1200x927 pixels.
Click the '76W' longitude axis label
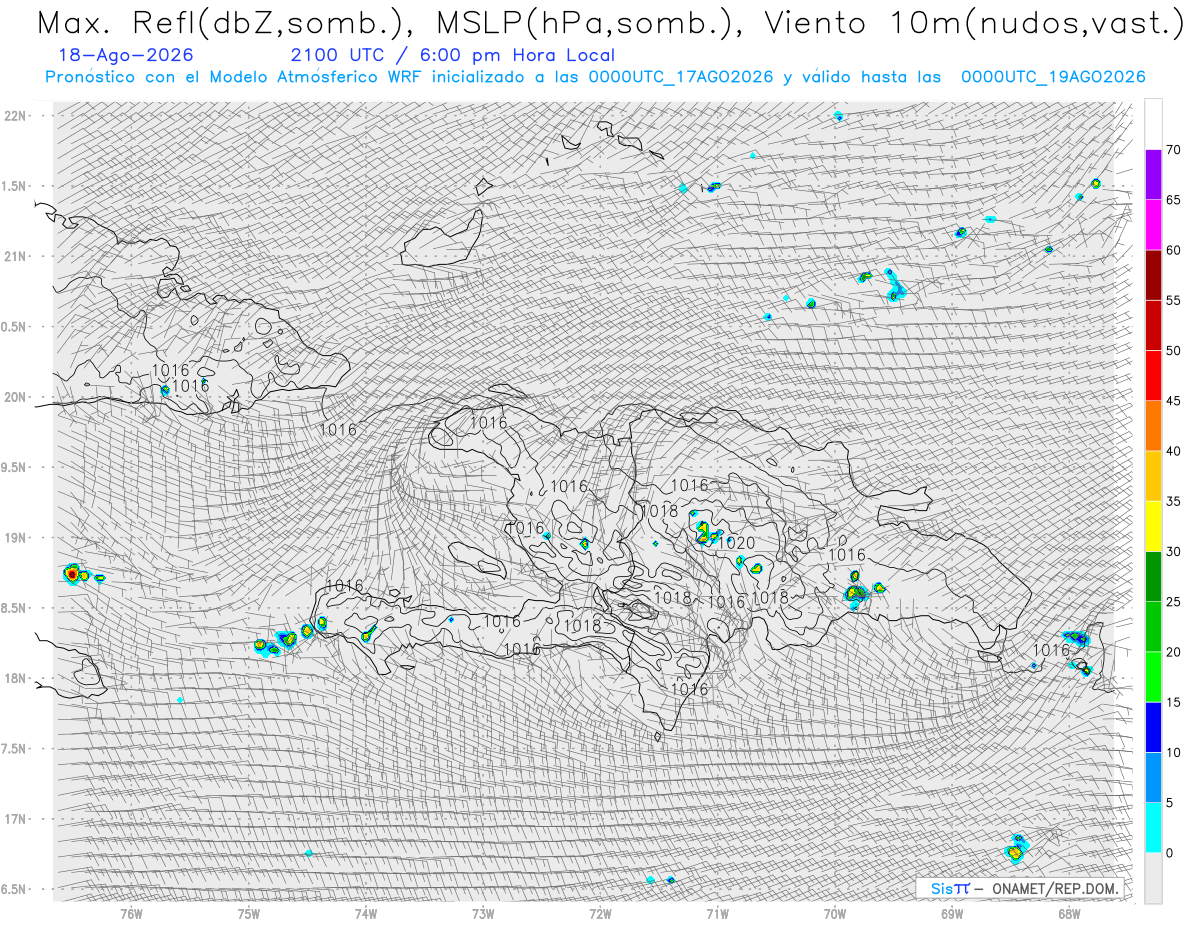(x=131, y=913)
